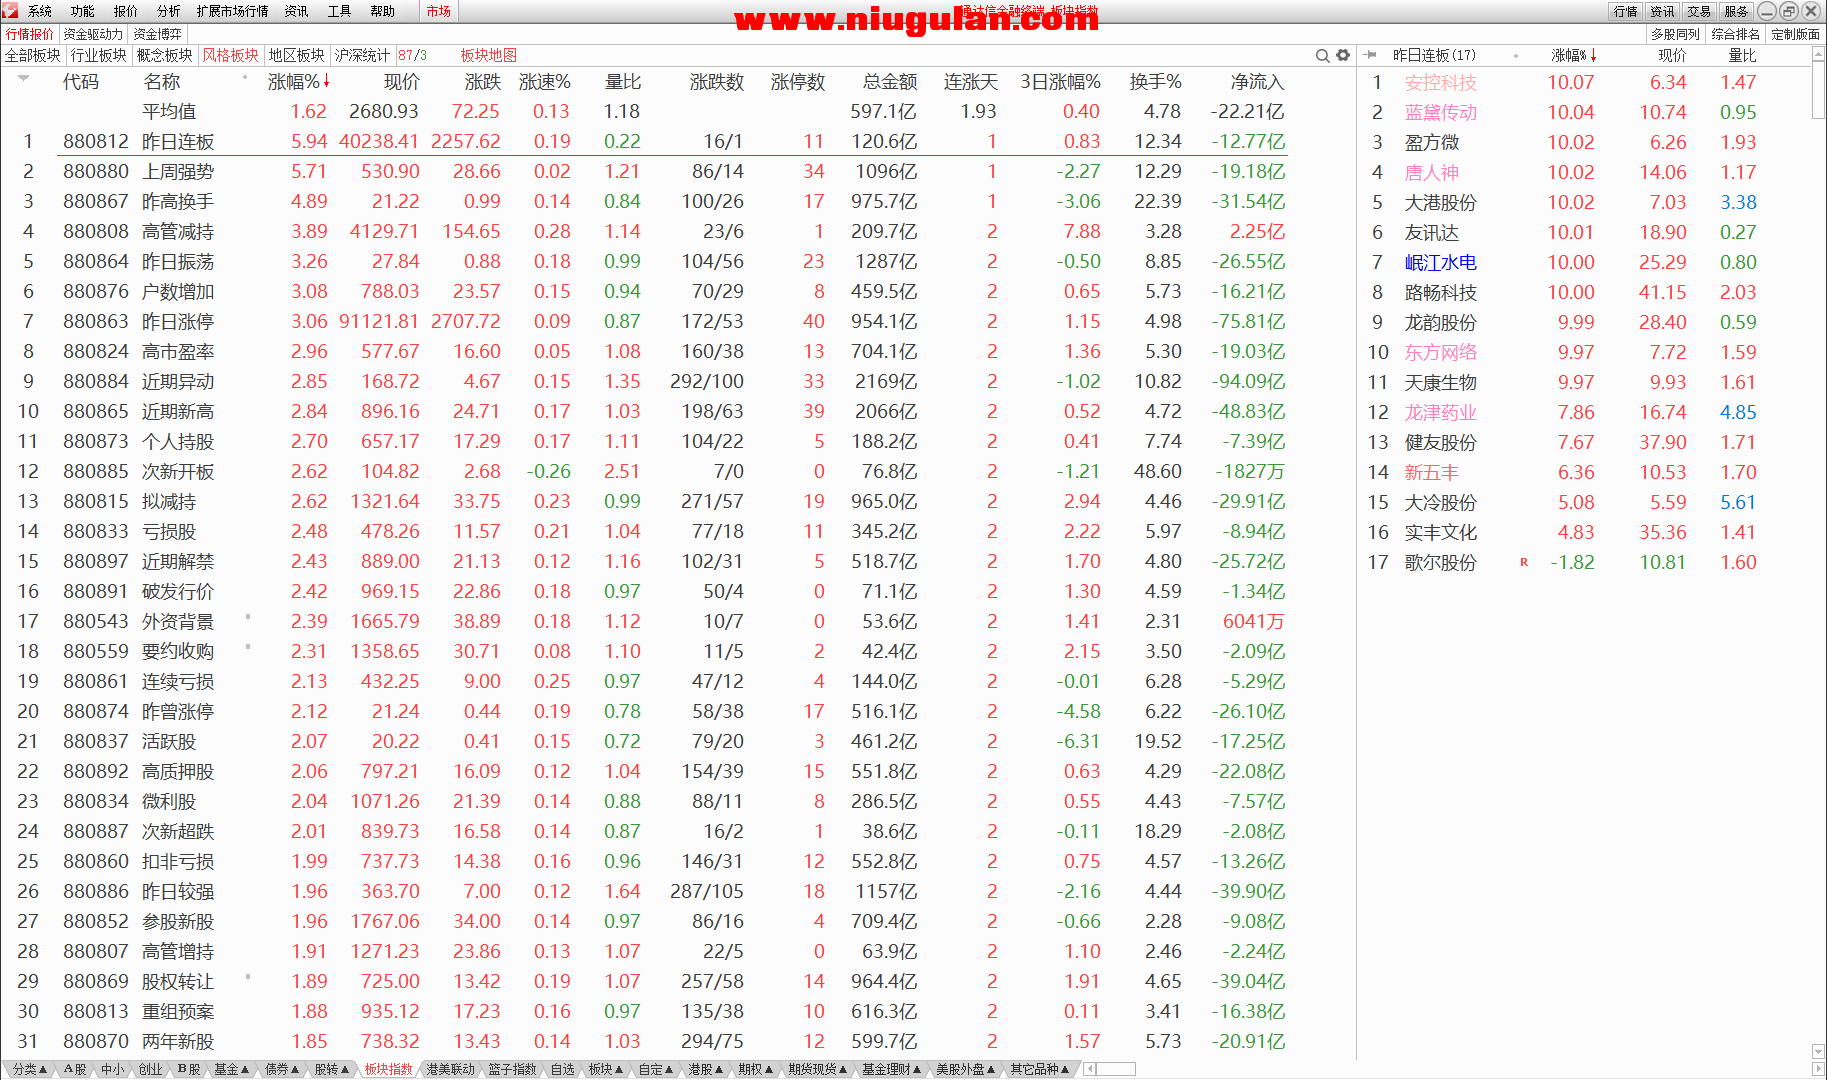Open the 港股▲ bottom dropdown tab
This screenshot has height=1080, width=1827.
[x=706, y=1069]
